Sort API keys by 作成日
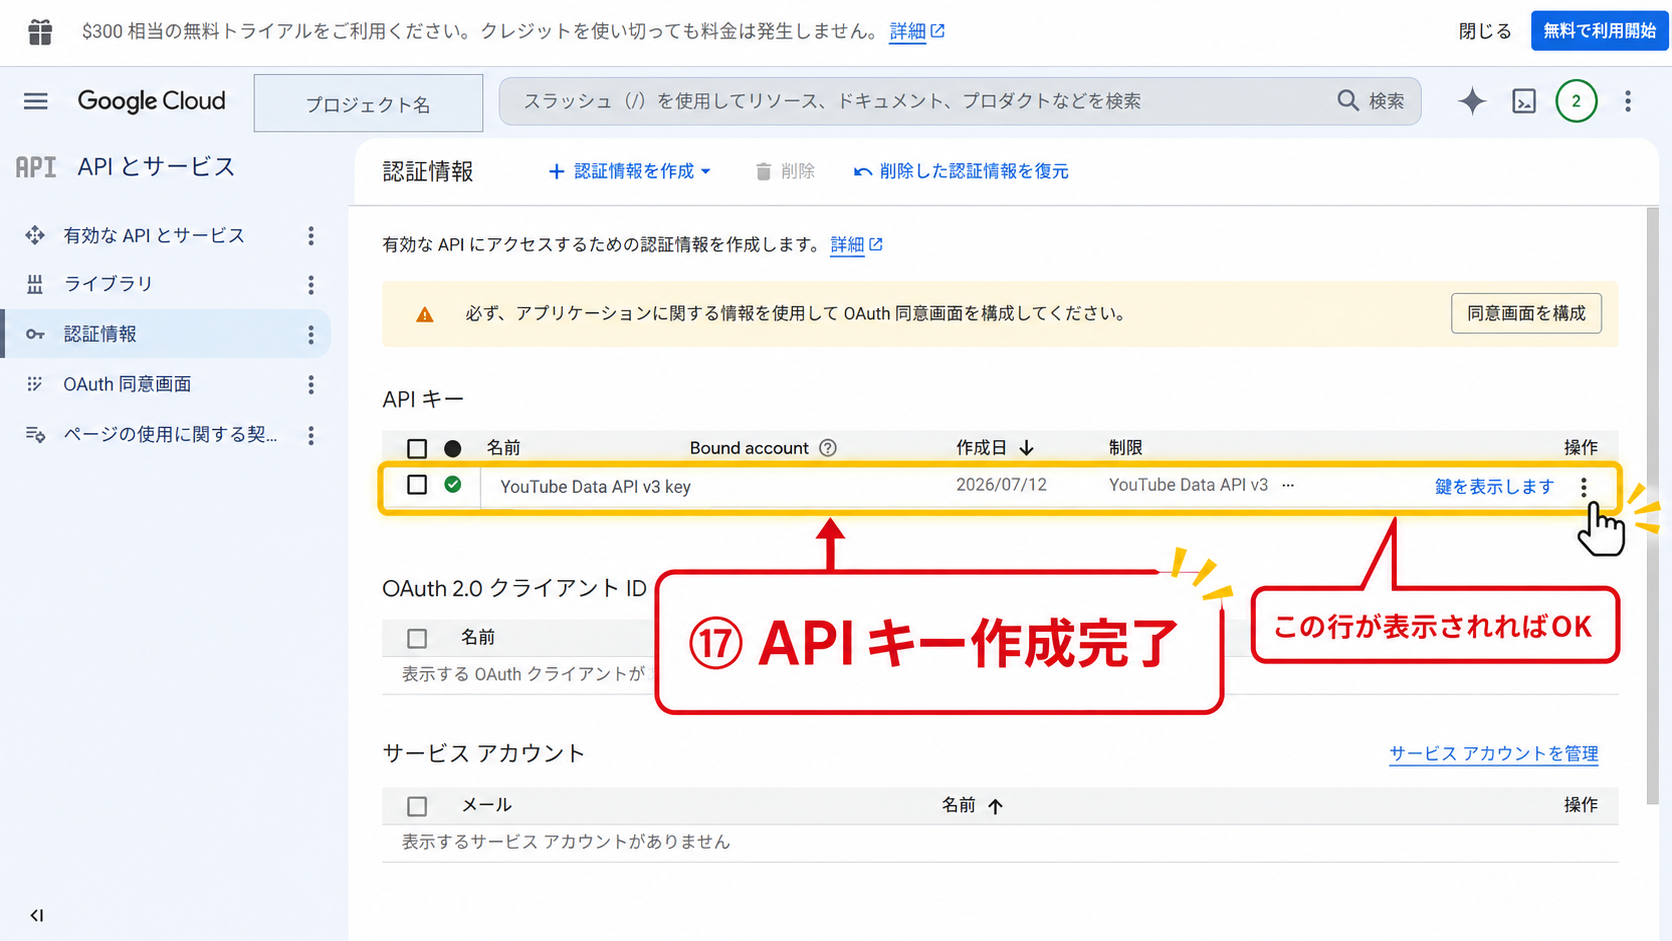Screen dimensions: 1672x941 pyautogui.click(x=994, y=448)
